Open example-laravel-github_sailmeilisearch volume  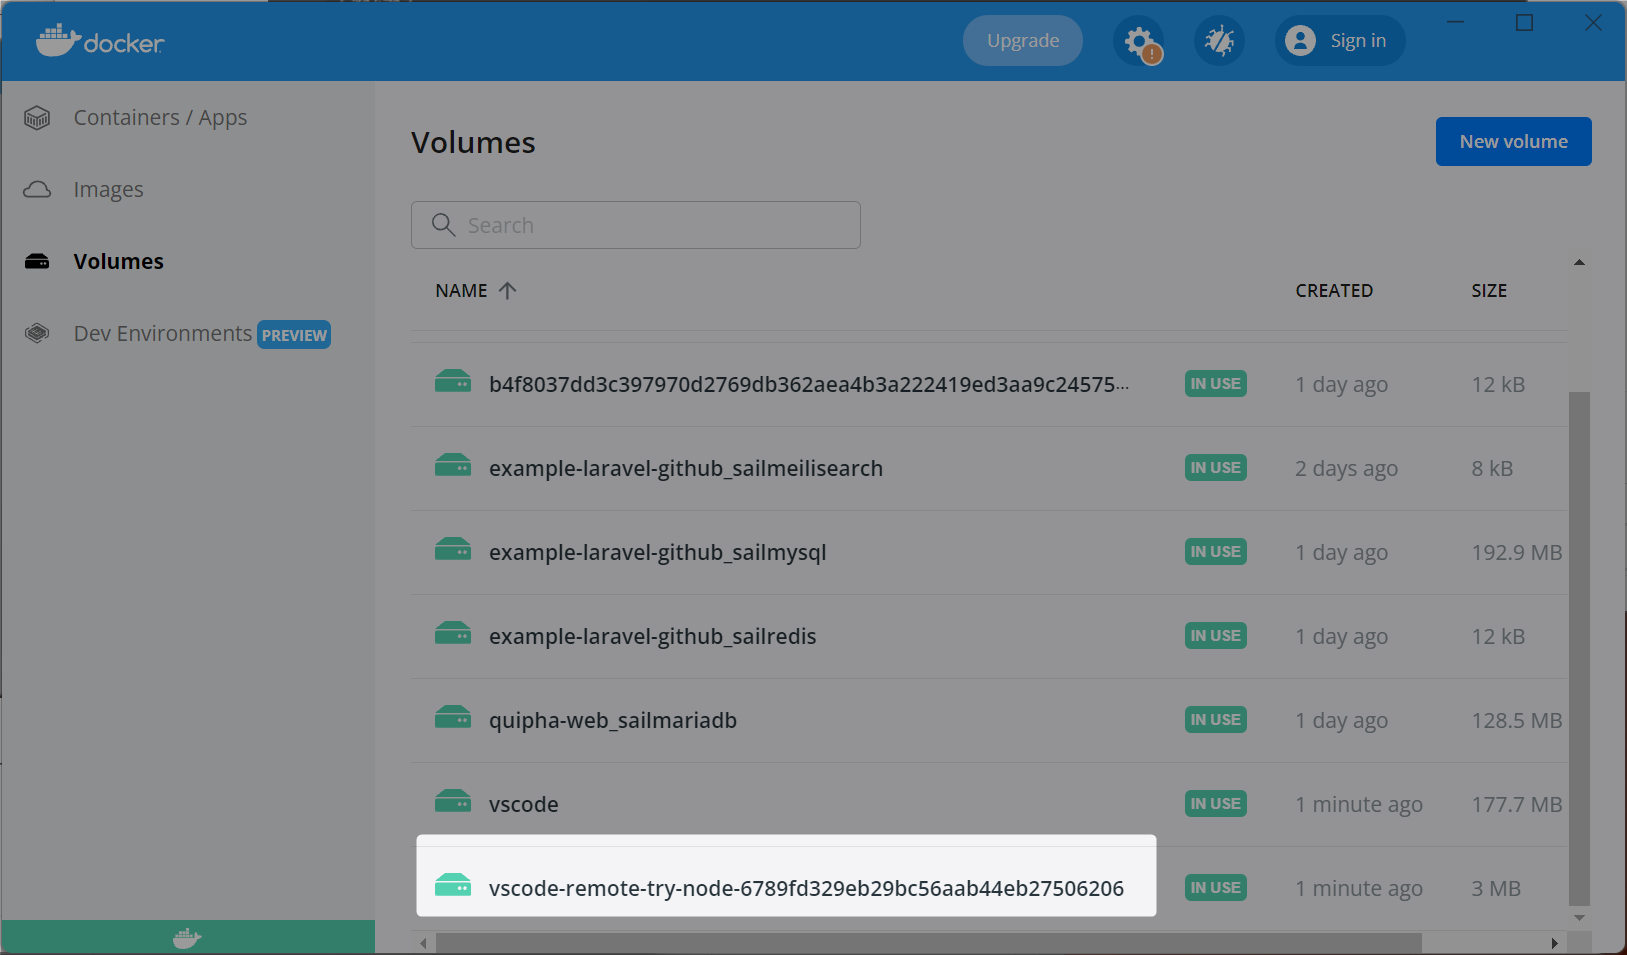[x=686, y=469]
